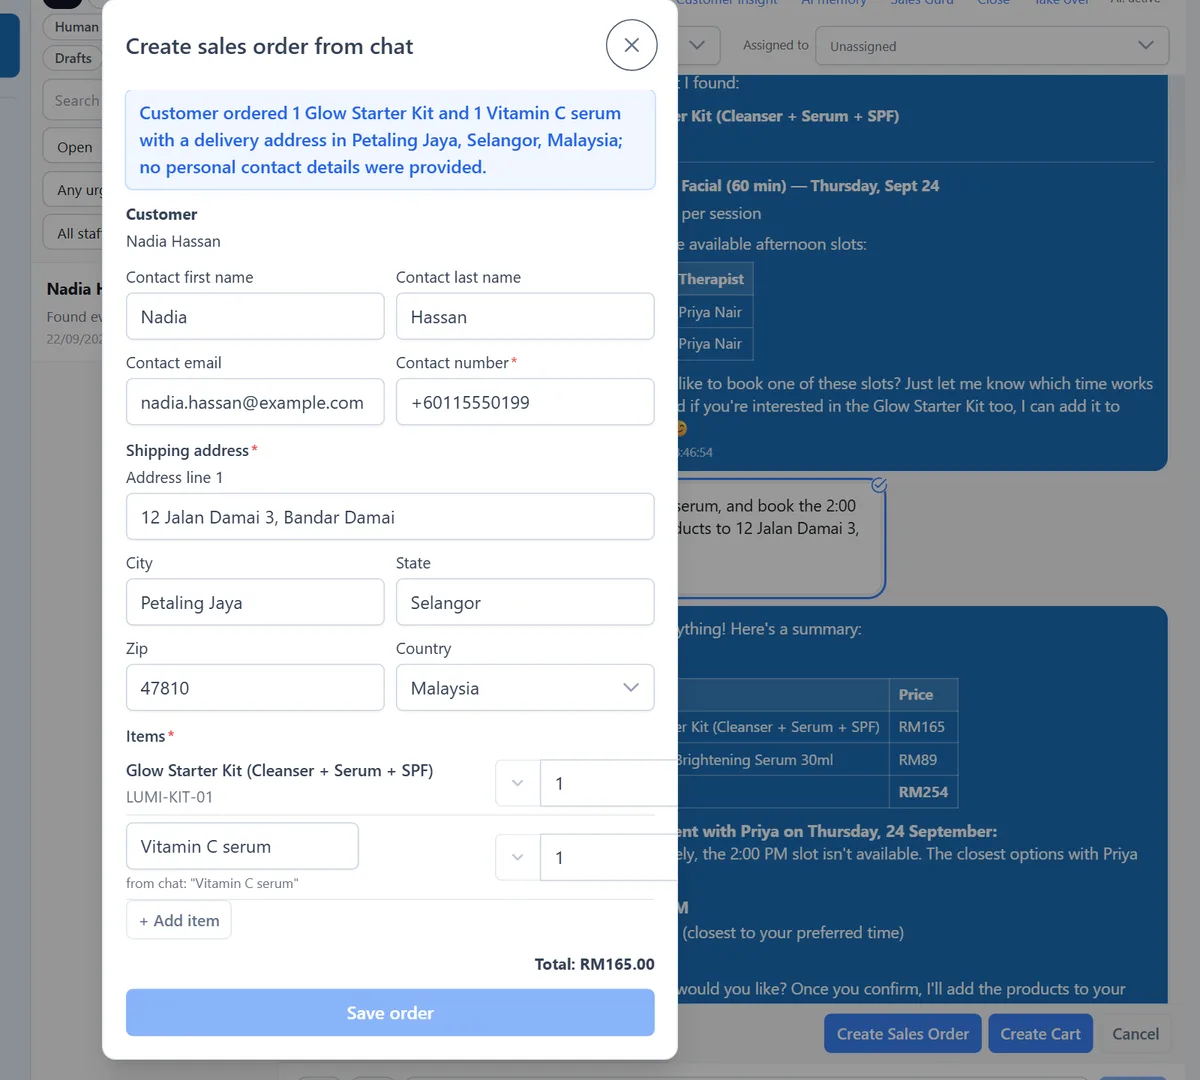Decrease quantity for Vitamin C serum
The image size is (1200, 1080).
coord(517,857)
